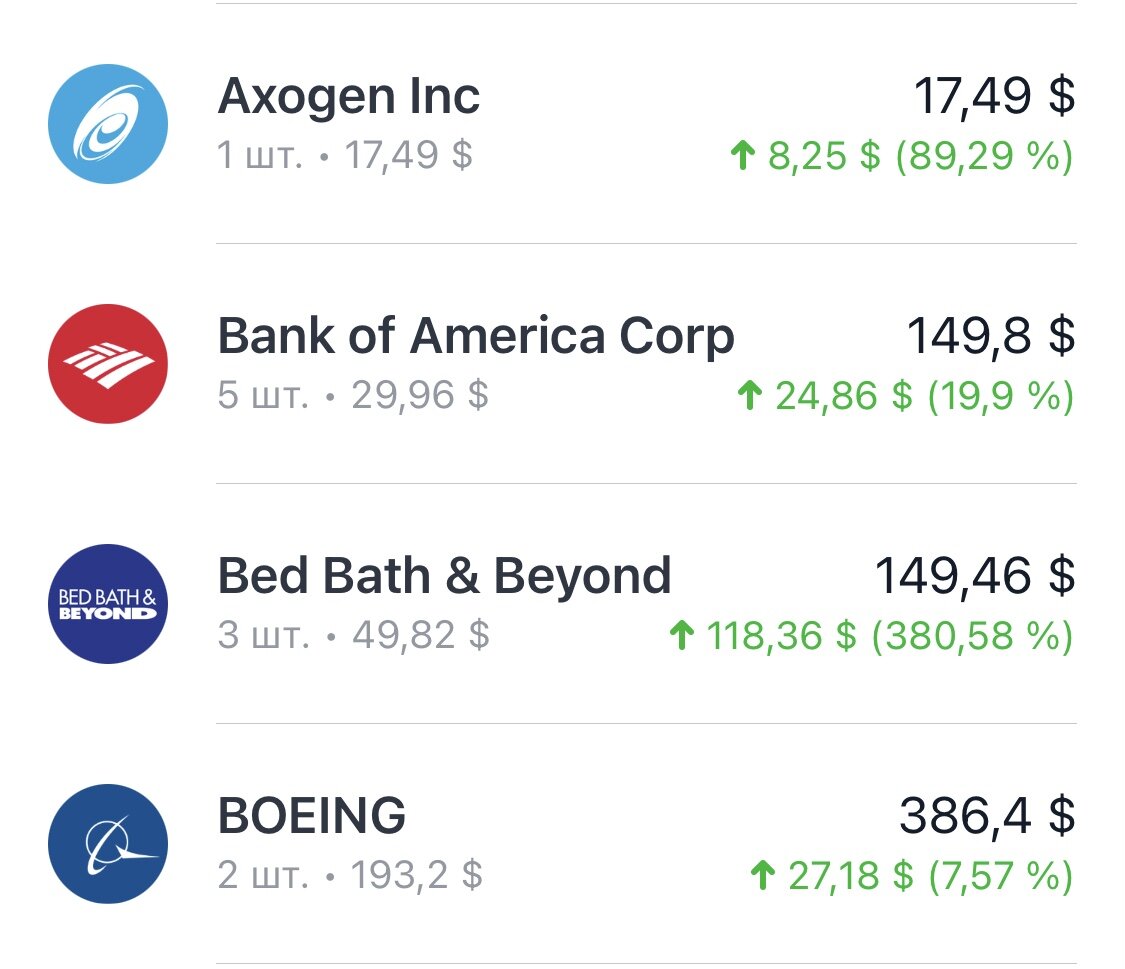Tap the Bank of America logo icon
Viewport: 1125px width, 969px height.
pos(108,364)
